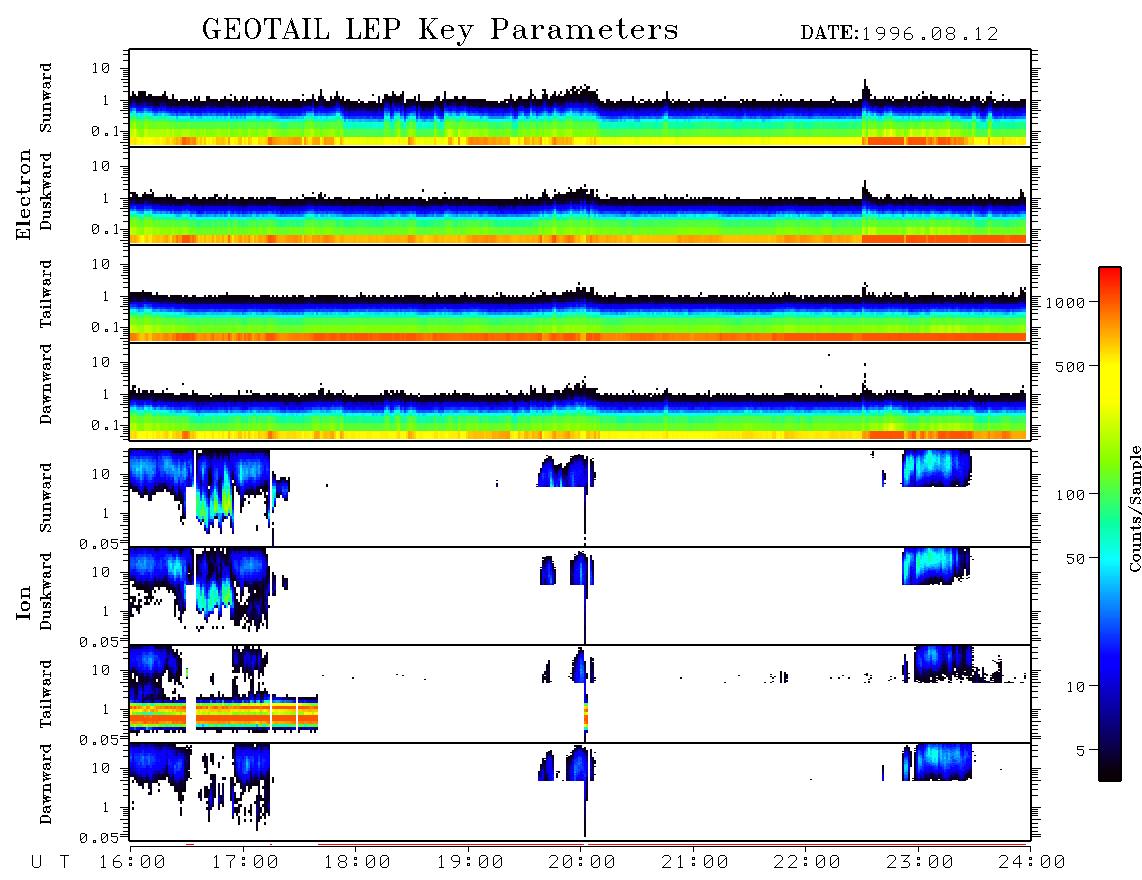Click the Electron Sunward spectrogram panel
Viewport: 1142px width, 880px height.
[580, 98]
